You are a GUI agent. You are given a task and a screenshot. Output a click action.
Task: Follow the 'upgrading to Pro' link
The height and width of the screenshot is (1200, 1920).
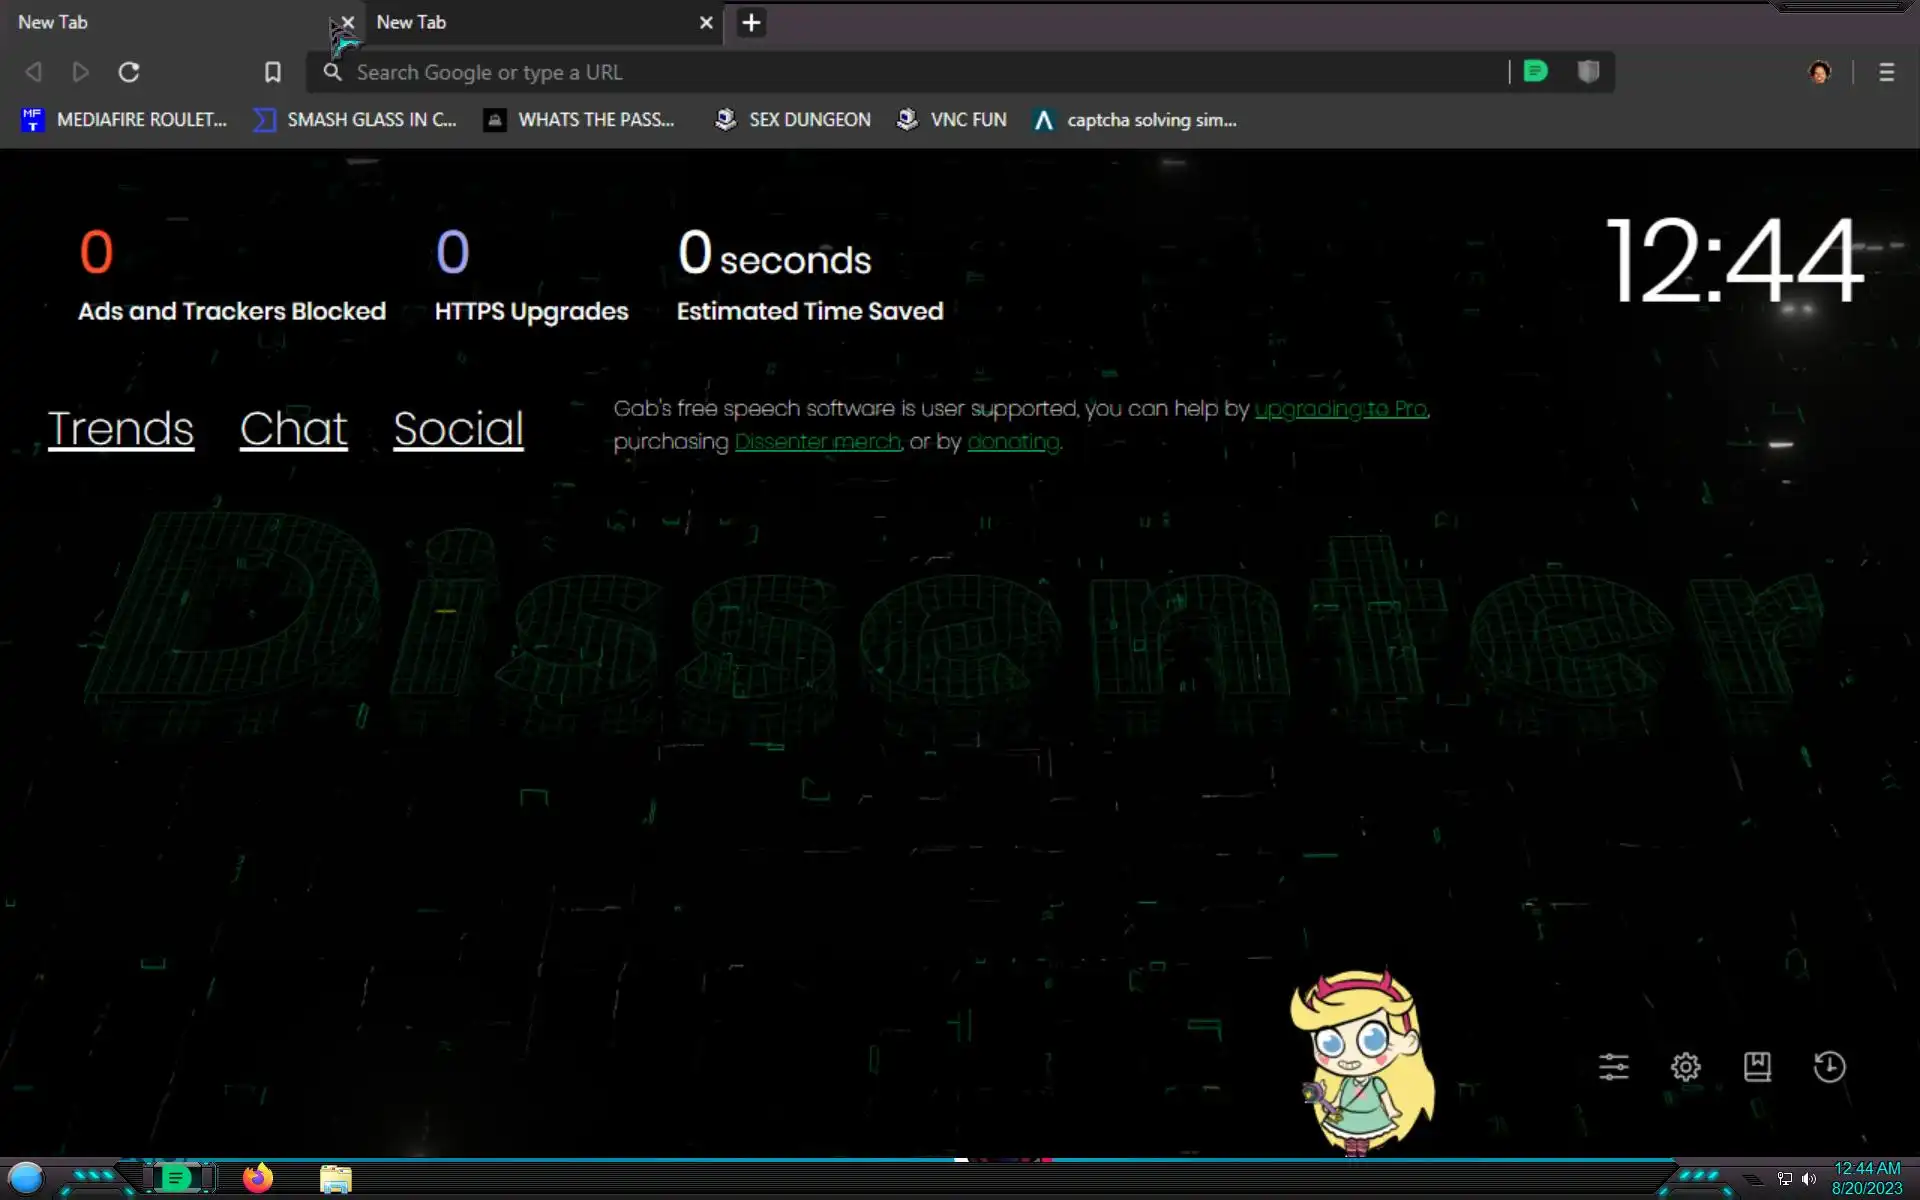click(x=1340, y=409)
